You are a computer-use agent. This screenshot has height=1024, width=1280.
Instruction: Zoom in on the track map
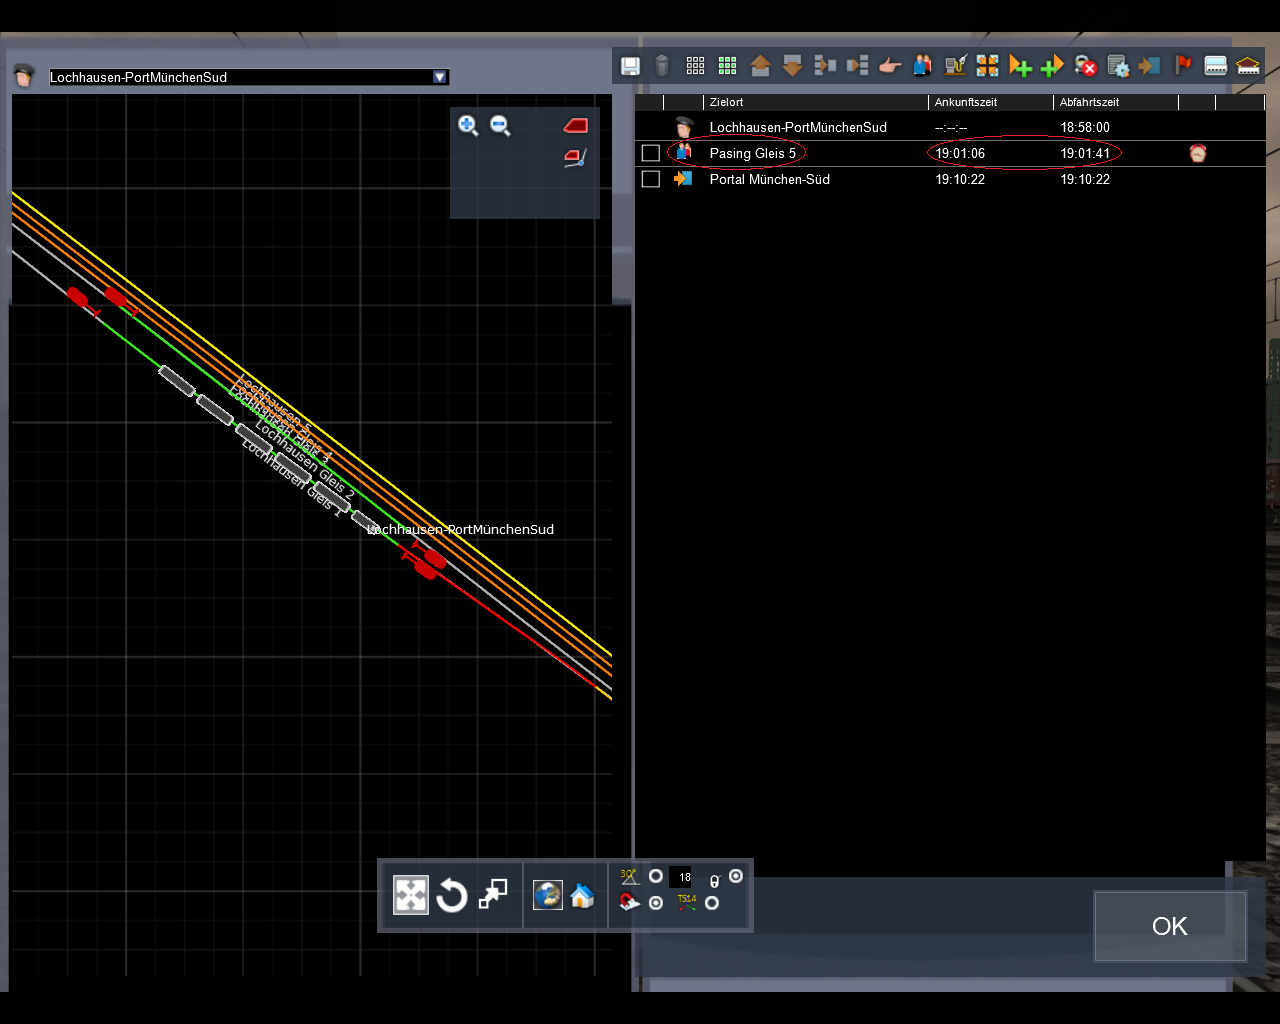(x=468, y=125)
